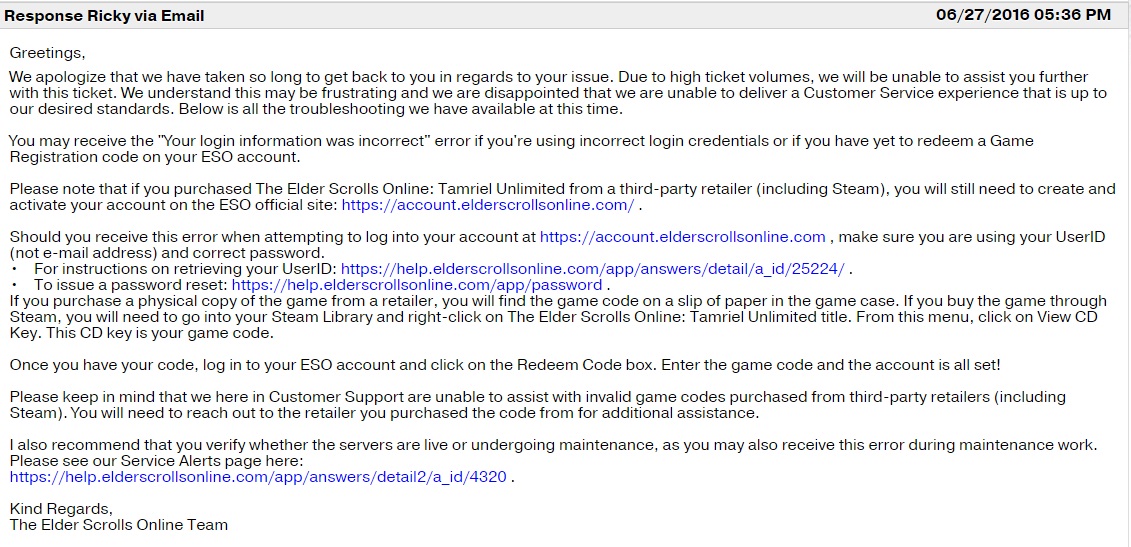Click the 'Once you have your code' paragraph
1131x547 pixels.
click(505, 364)
